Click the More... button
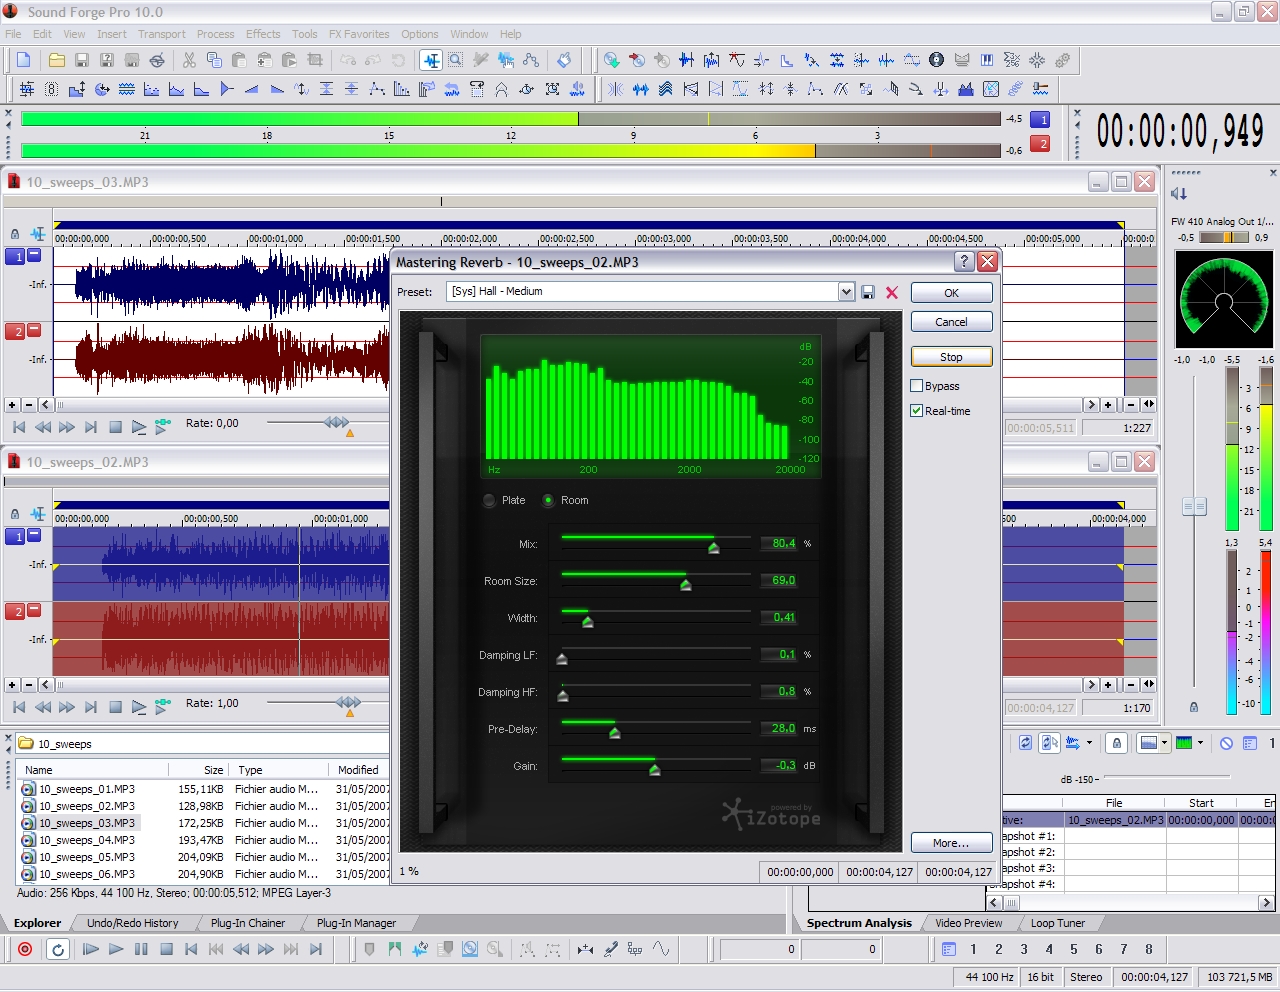Viewport: 1280px width, 992px height. (x=951, y=843)
